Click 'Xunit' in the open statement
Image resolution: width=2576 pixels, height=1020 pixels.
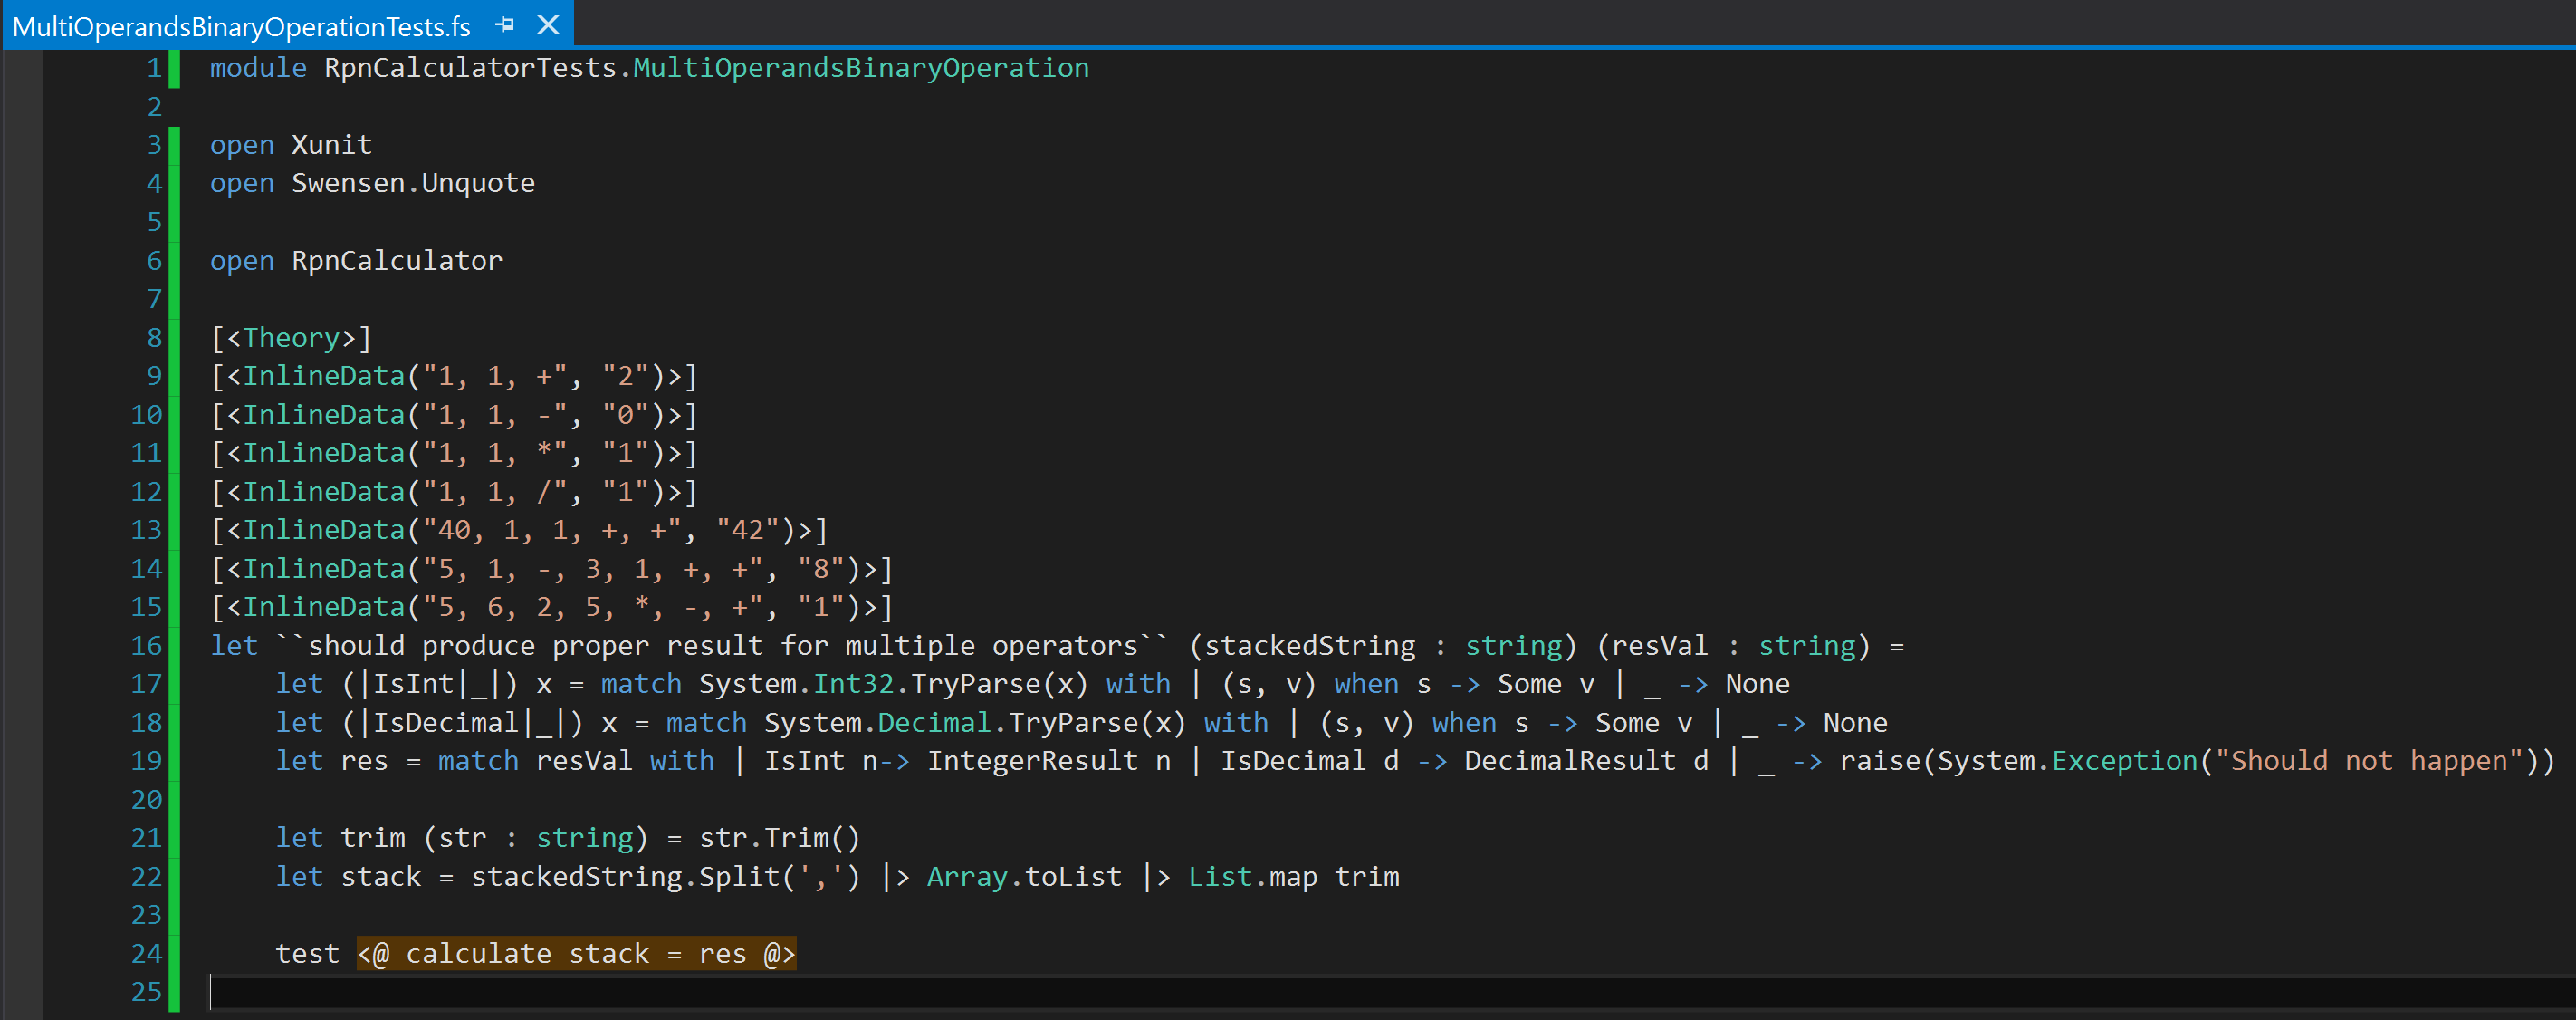point(332,145)
